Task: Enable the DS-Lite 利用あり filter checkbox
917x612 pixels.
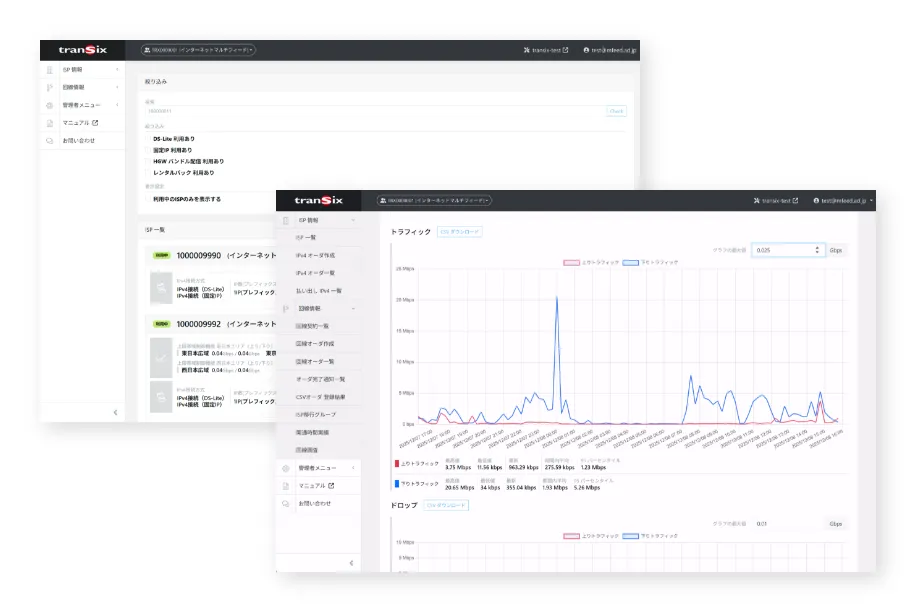Action: coord(148,139)
